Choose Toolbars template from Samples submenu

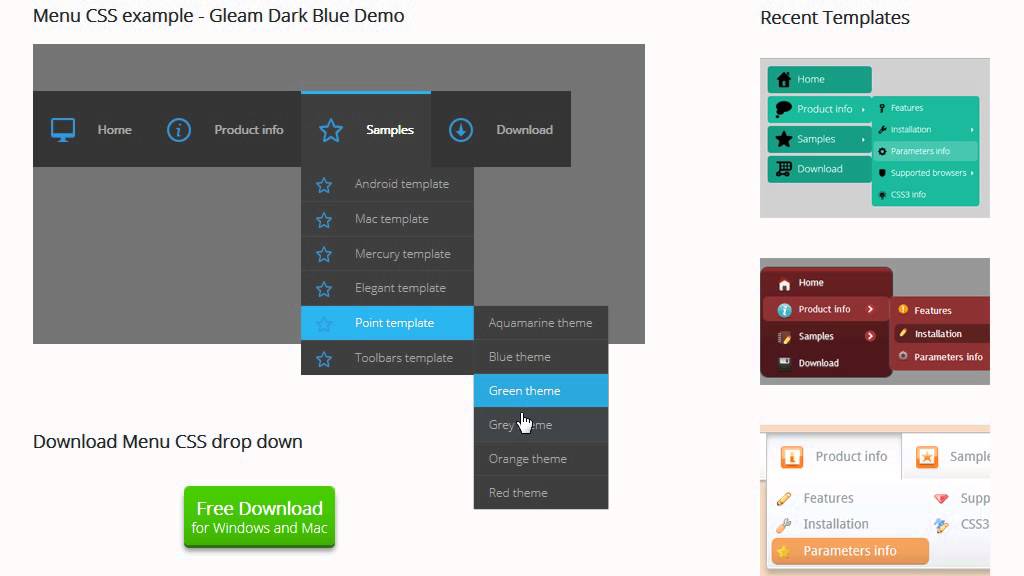point(387,357)
